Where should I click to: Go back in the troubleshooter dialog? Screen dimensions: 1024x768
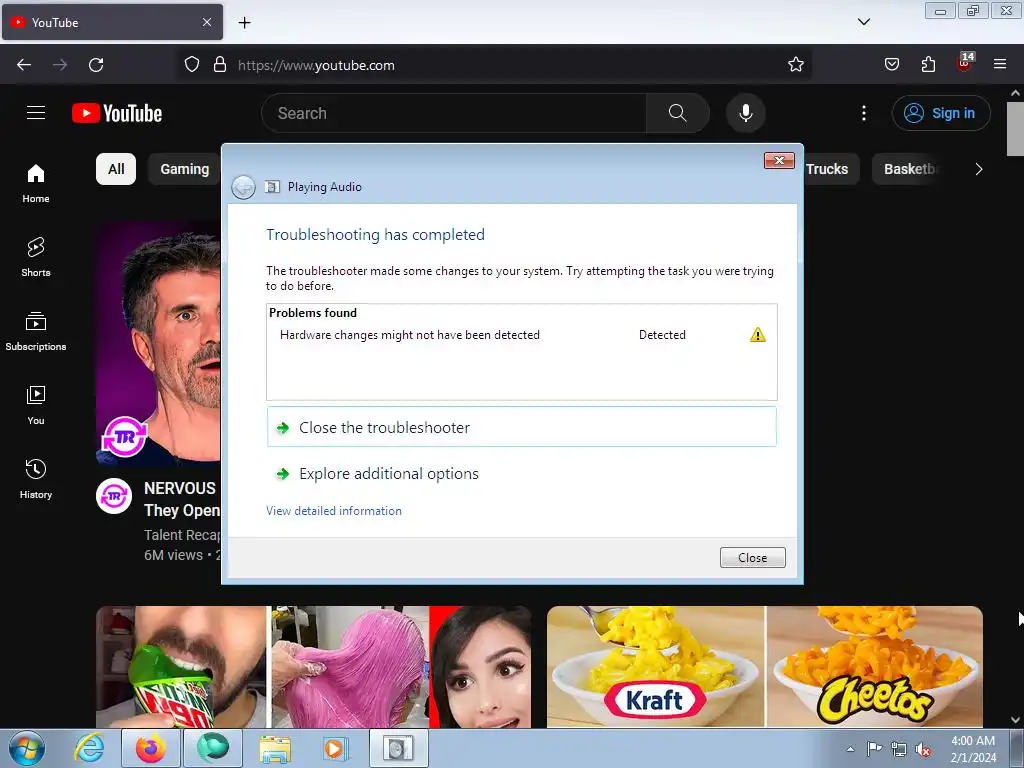point(244,187)
